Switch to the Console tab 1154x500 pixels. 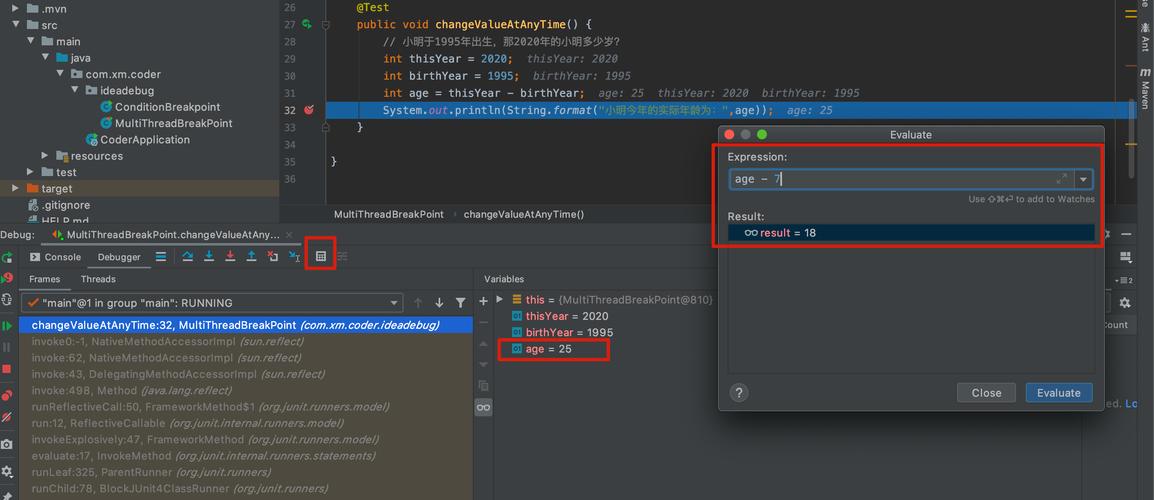click(55, 257)
